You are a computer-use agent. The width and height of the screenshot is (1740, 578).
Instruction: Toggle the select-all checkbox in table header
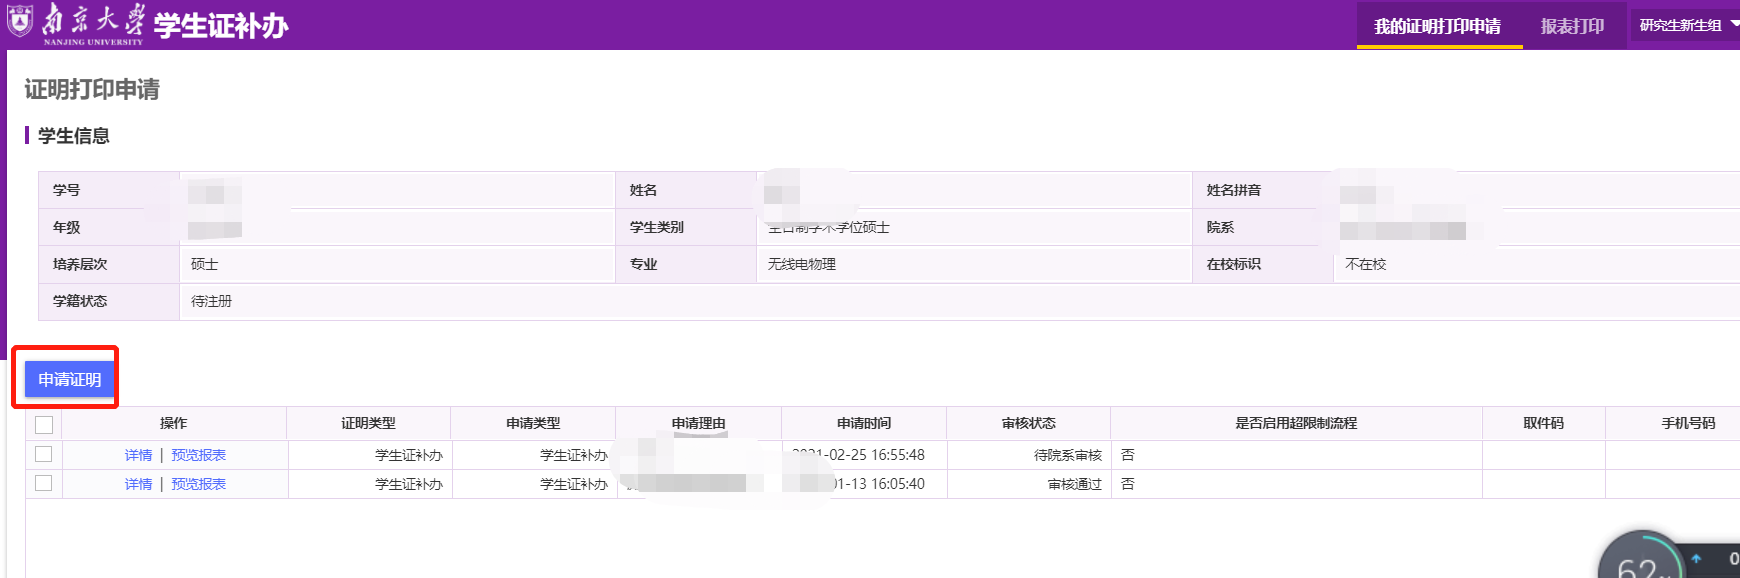point(44,425)
